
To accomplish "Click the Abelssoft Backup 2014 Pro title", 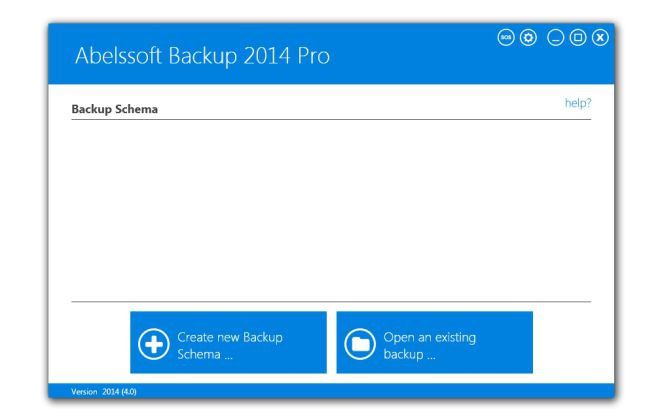I will tap(202, 56).
